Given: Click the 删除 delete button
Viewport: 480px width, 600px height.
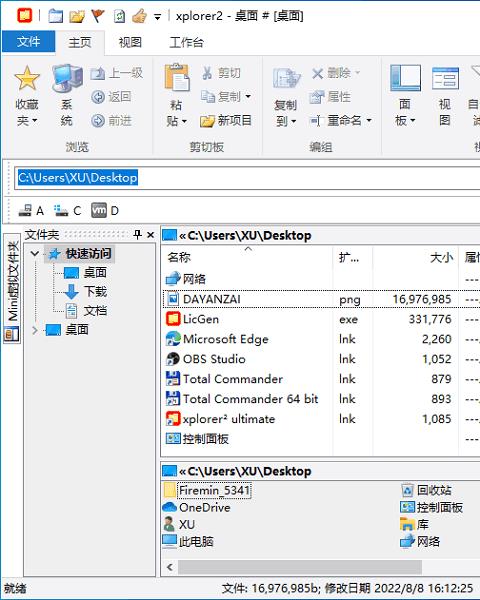Looking at the screenshot, I should coord(331,73).
